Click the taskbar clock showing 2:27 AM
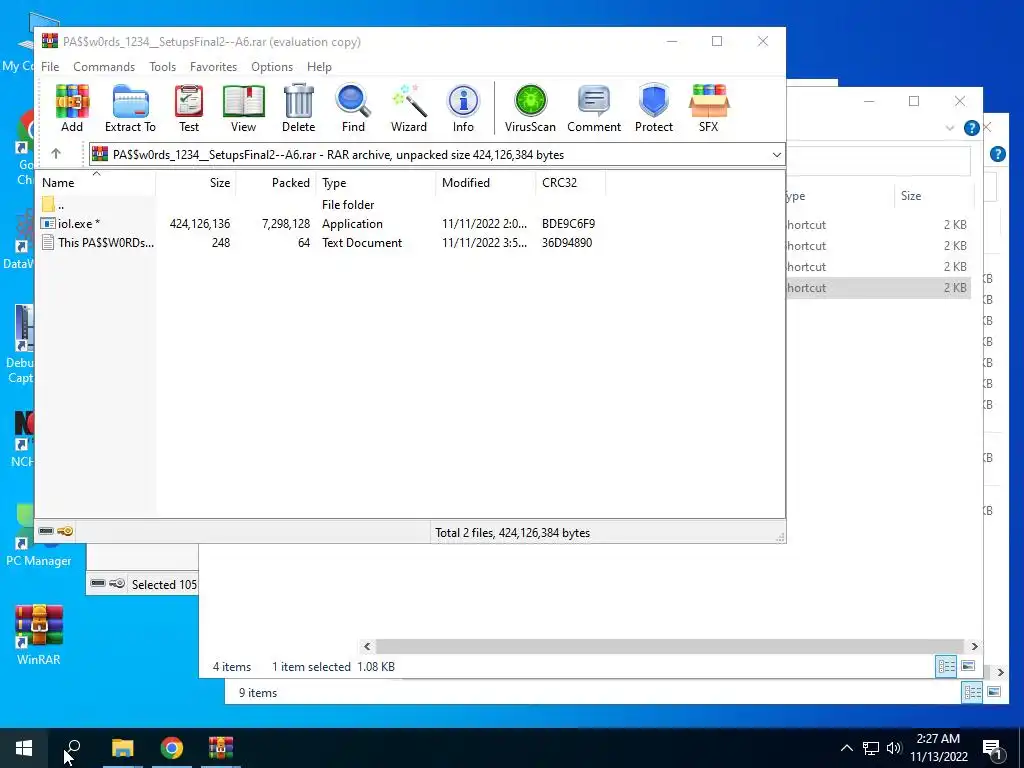 pyautogui.click(x=938, y=748)
